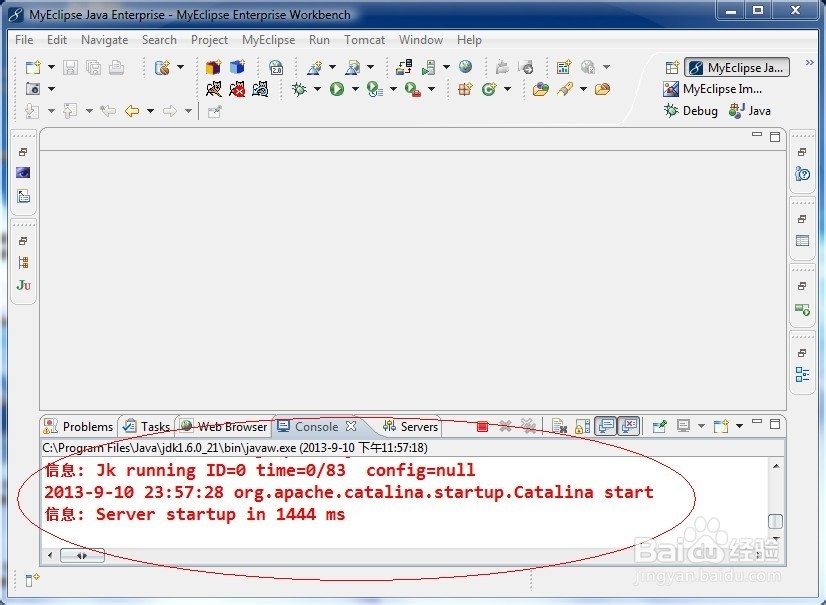Close the Console tab
This screenshot has width=826, height=605.
[351, 426]
